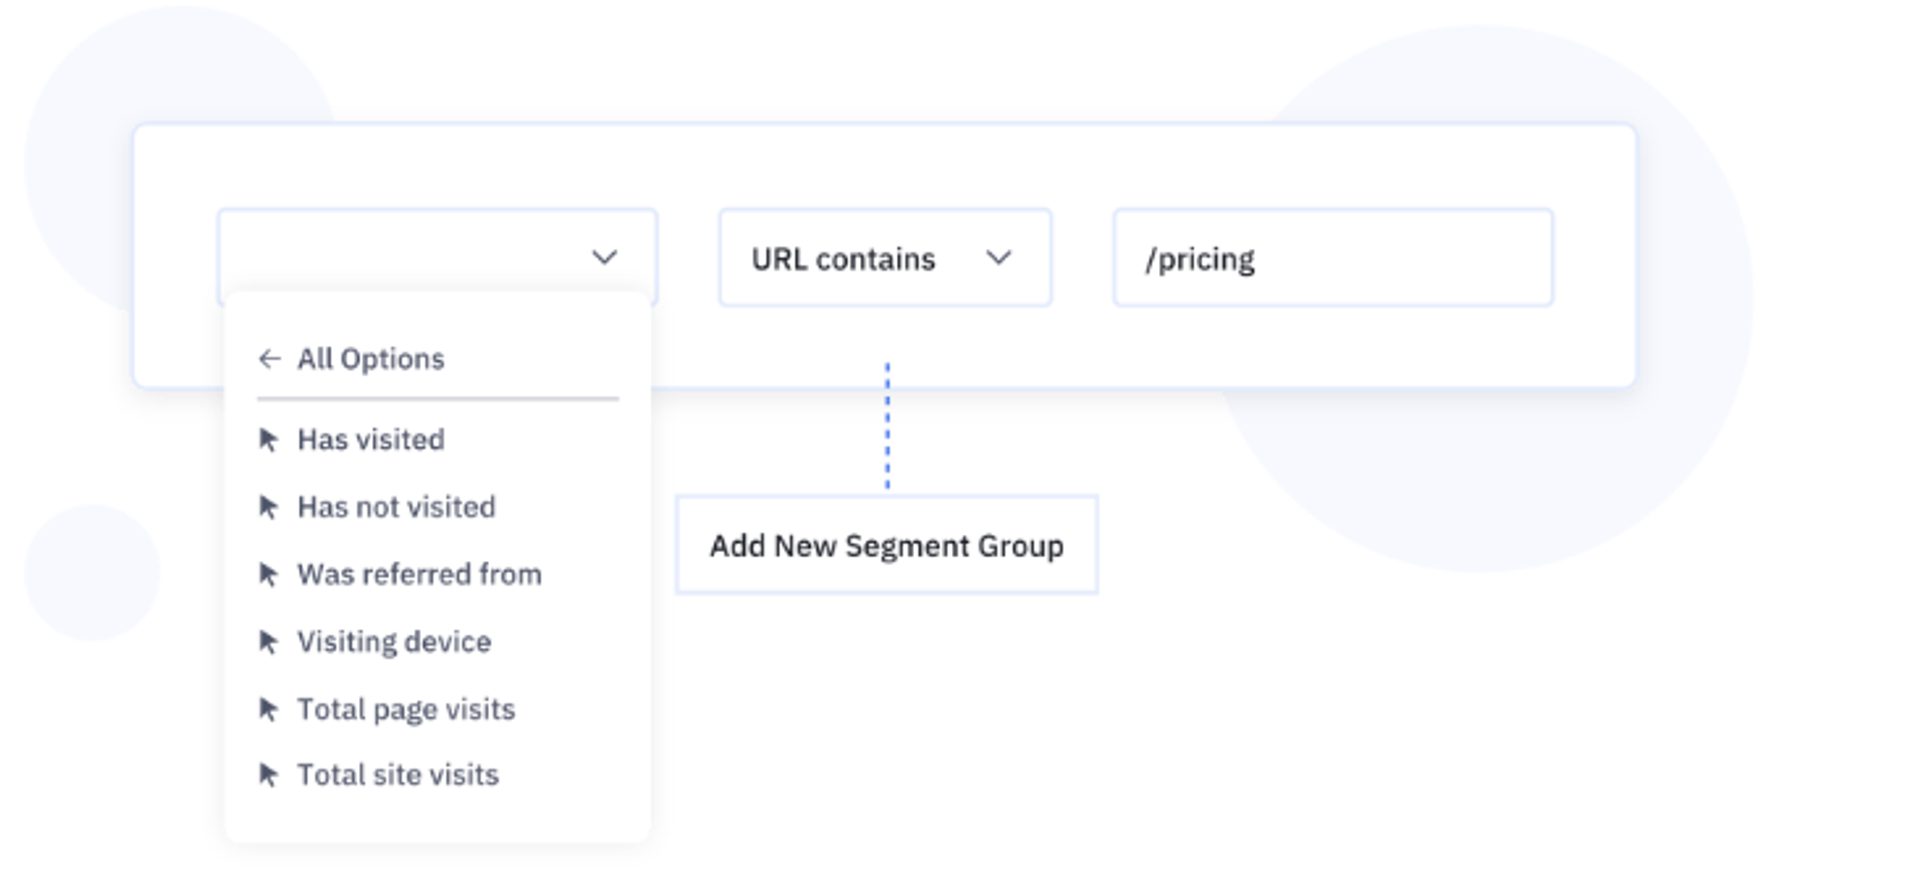Click the back arrow beside All Options
Image resolution: width=1920 pixels, height=894 pixels.
[x=268, y=359]
